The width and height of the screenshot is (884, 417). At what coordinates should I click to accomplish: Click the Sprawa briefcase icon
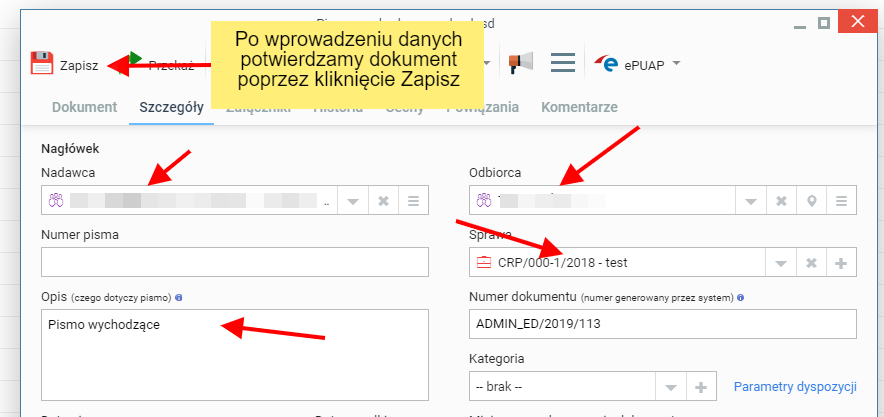point(484,263)
